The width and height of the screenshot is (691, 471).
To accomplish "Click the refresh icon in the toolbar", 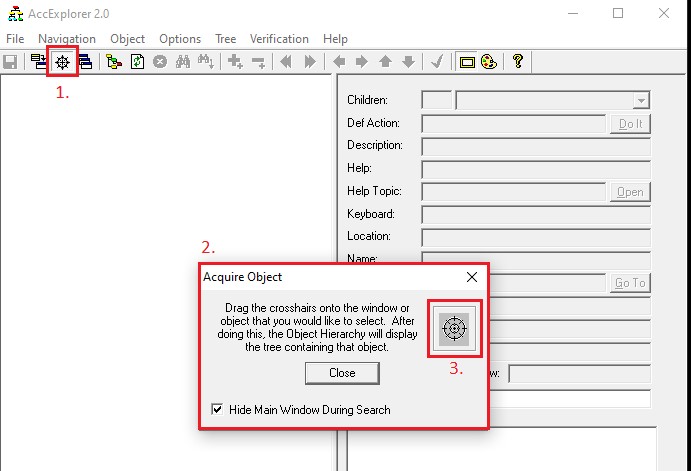I will coord(137,62).
